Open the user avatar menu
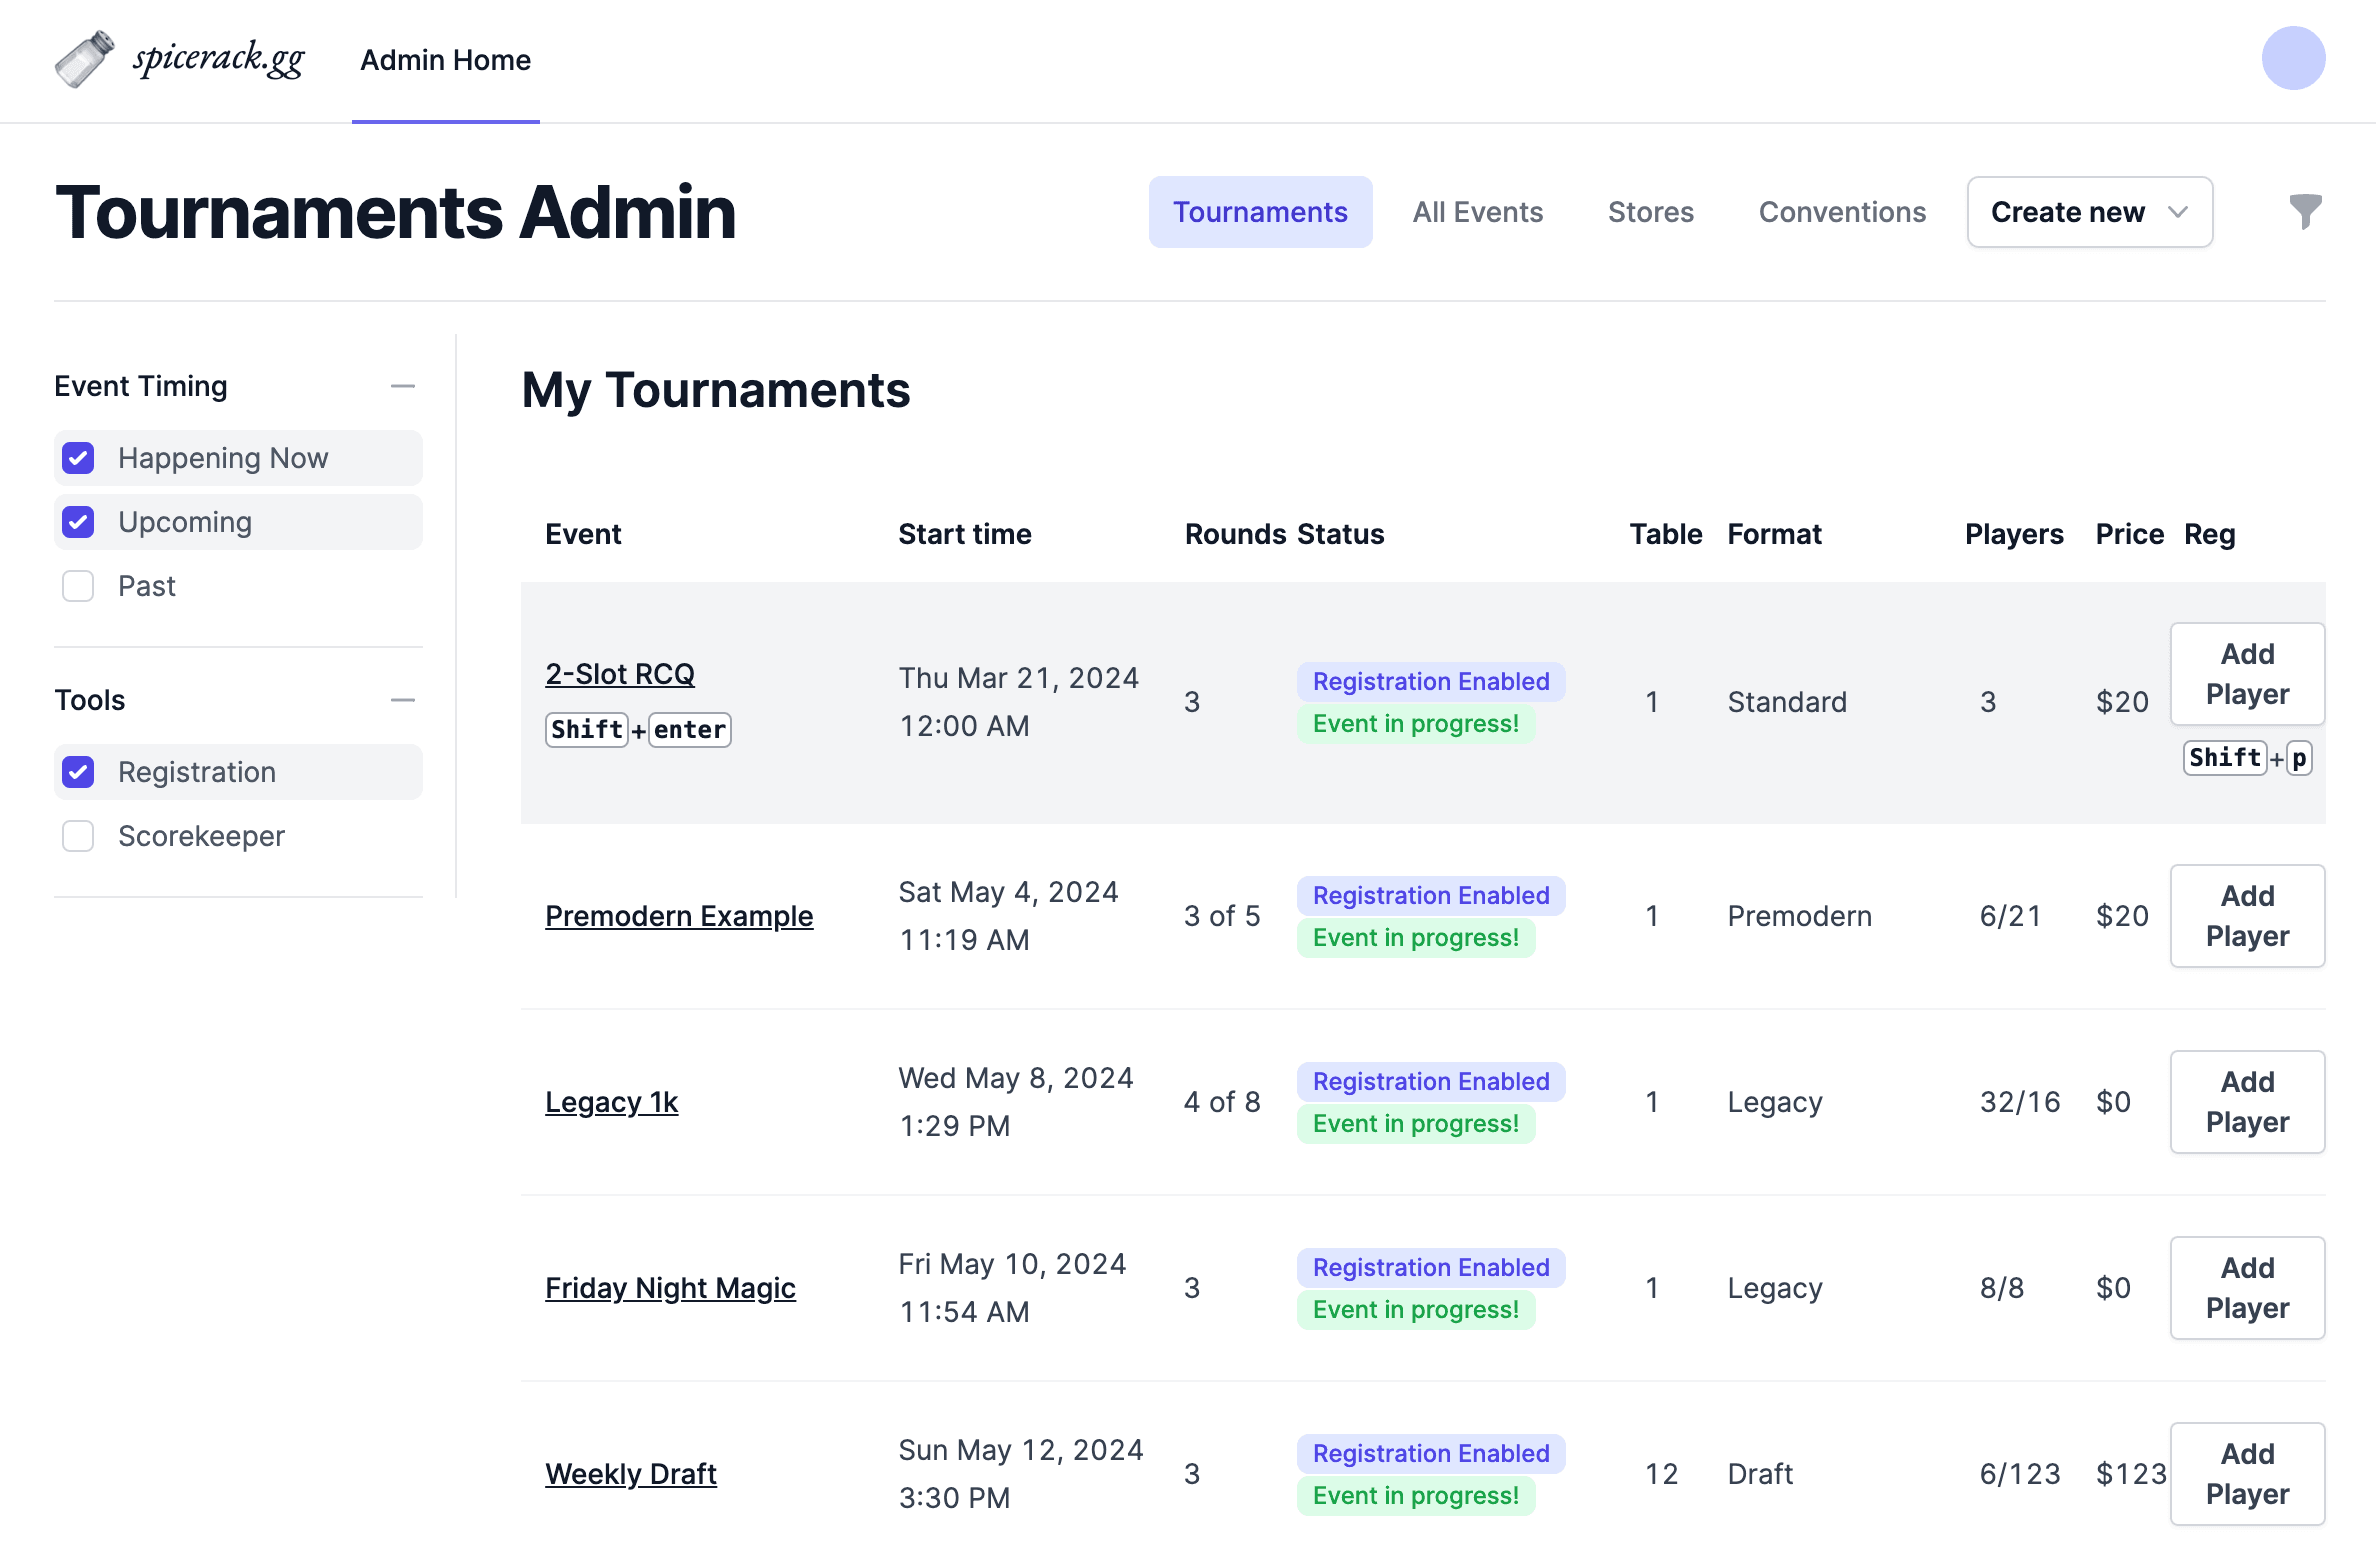The image size is (2376, 1566). [2293, 58]
